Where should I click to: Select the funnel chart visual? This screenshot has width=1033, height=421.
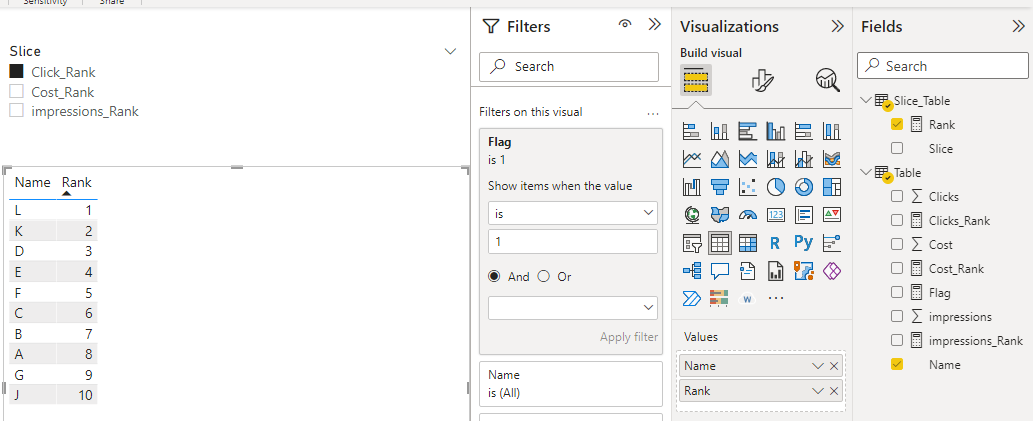tap(719, 187)
